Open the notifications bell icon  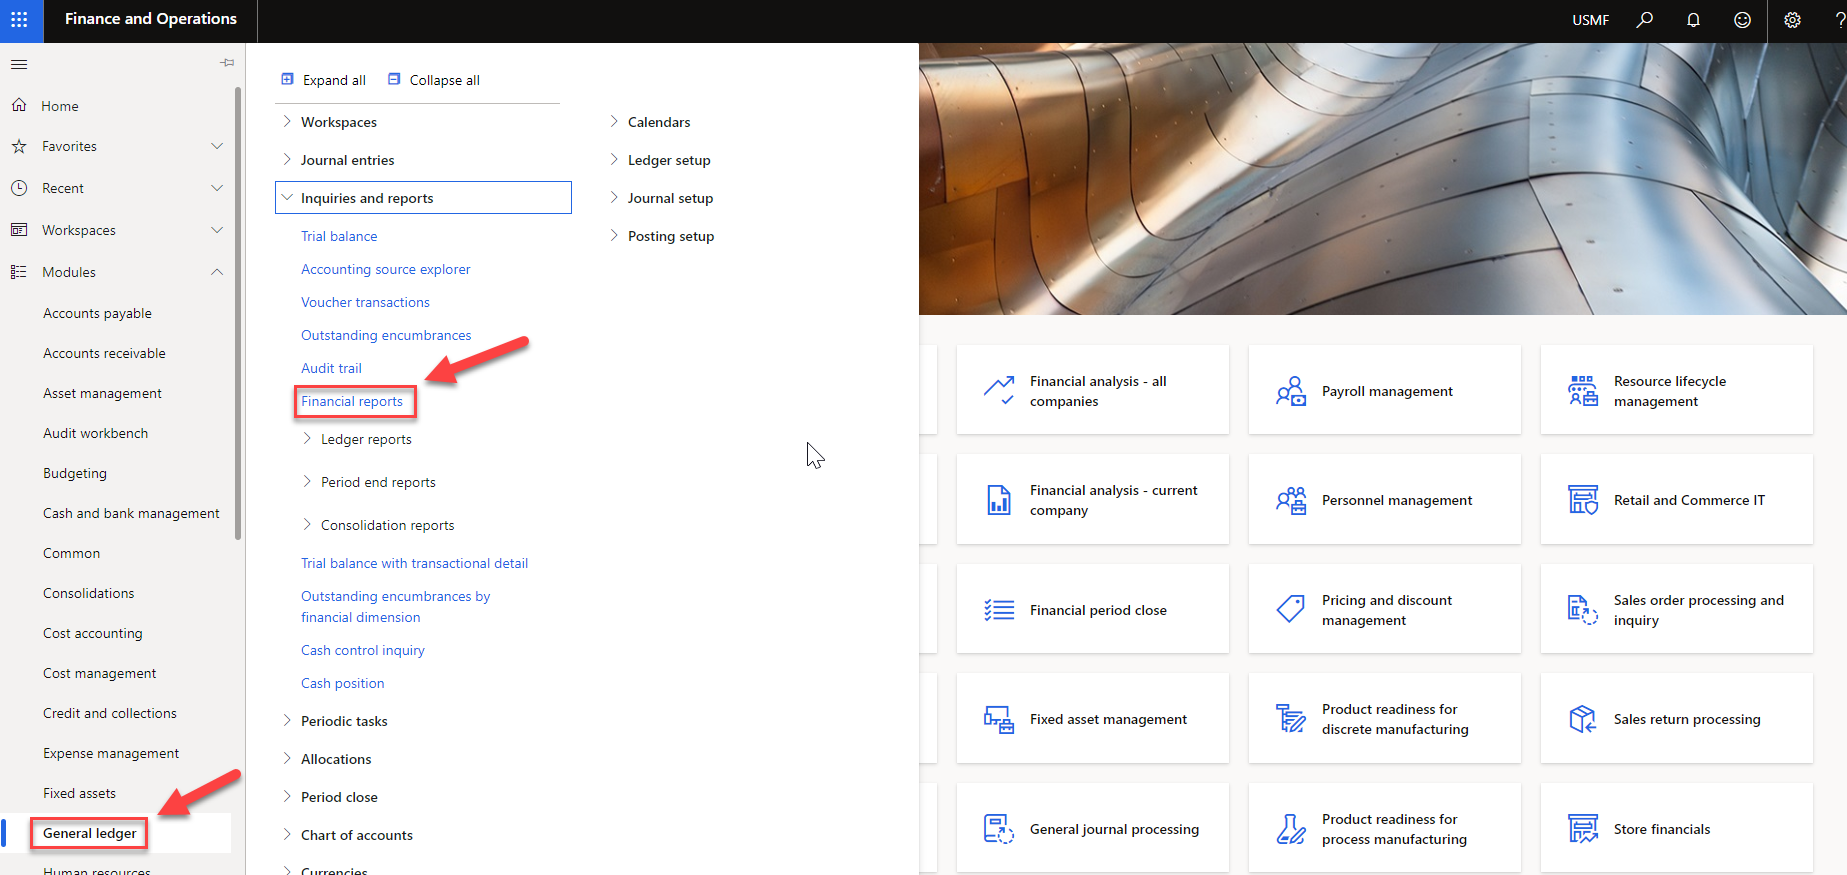[x=1693, y=20]
